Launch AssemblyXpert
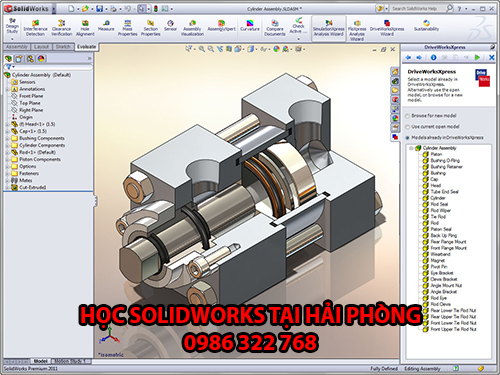This screenshot has width=500, height=375. 221,25
